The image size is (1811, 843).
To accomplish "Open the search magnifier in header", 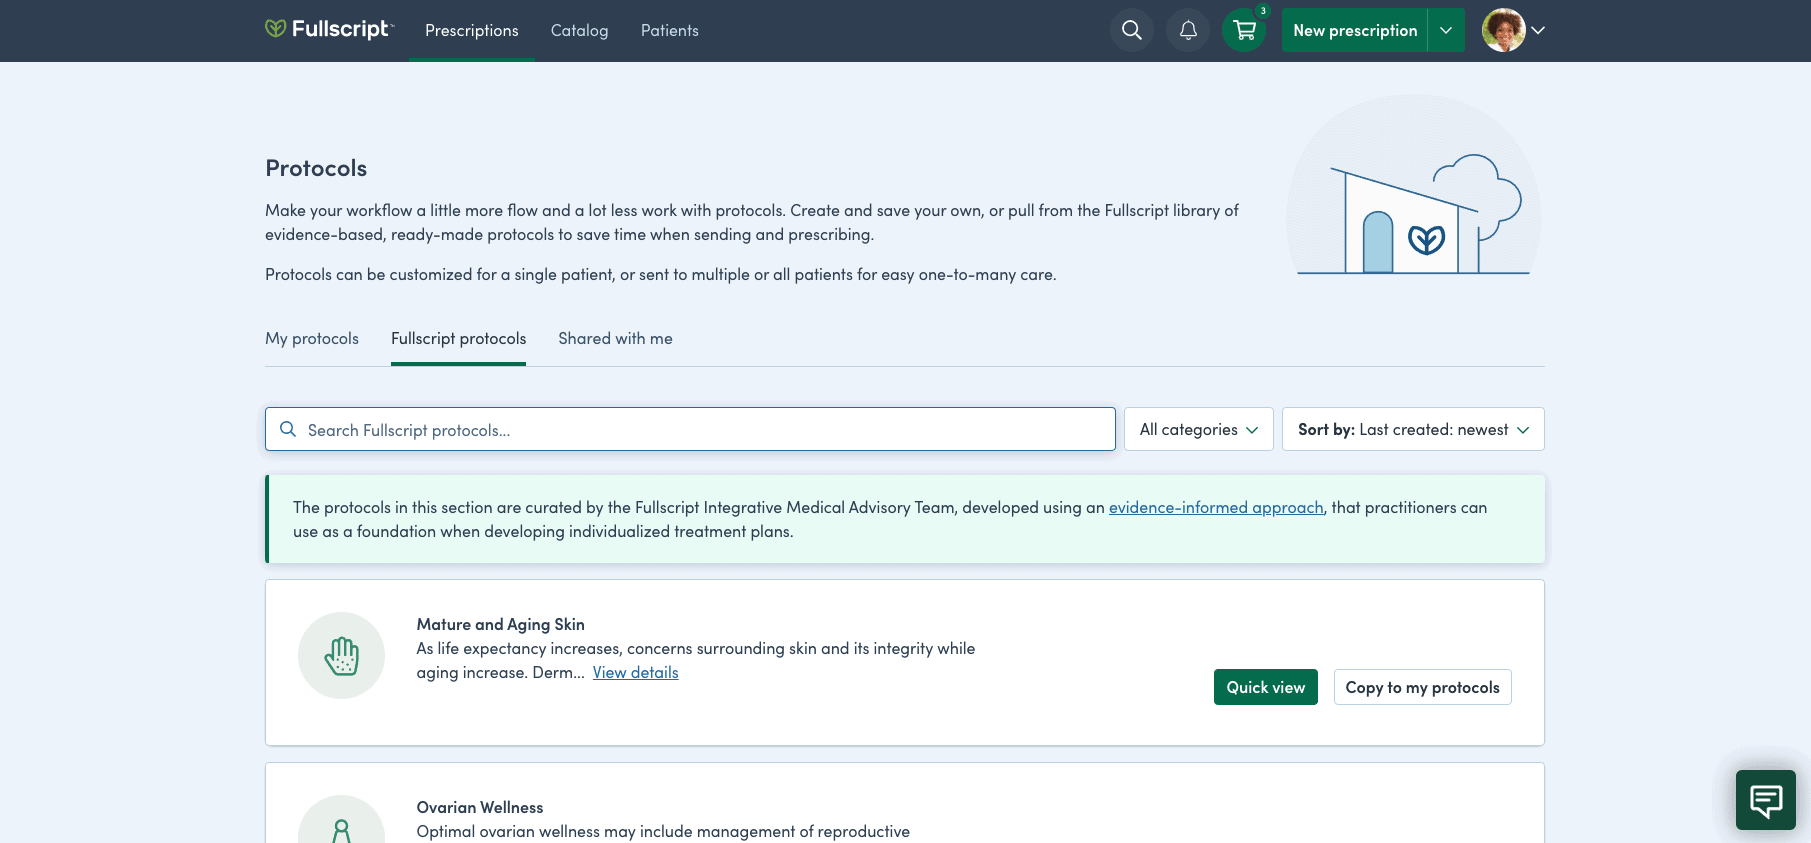I will click(x=1132, y=30).
